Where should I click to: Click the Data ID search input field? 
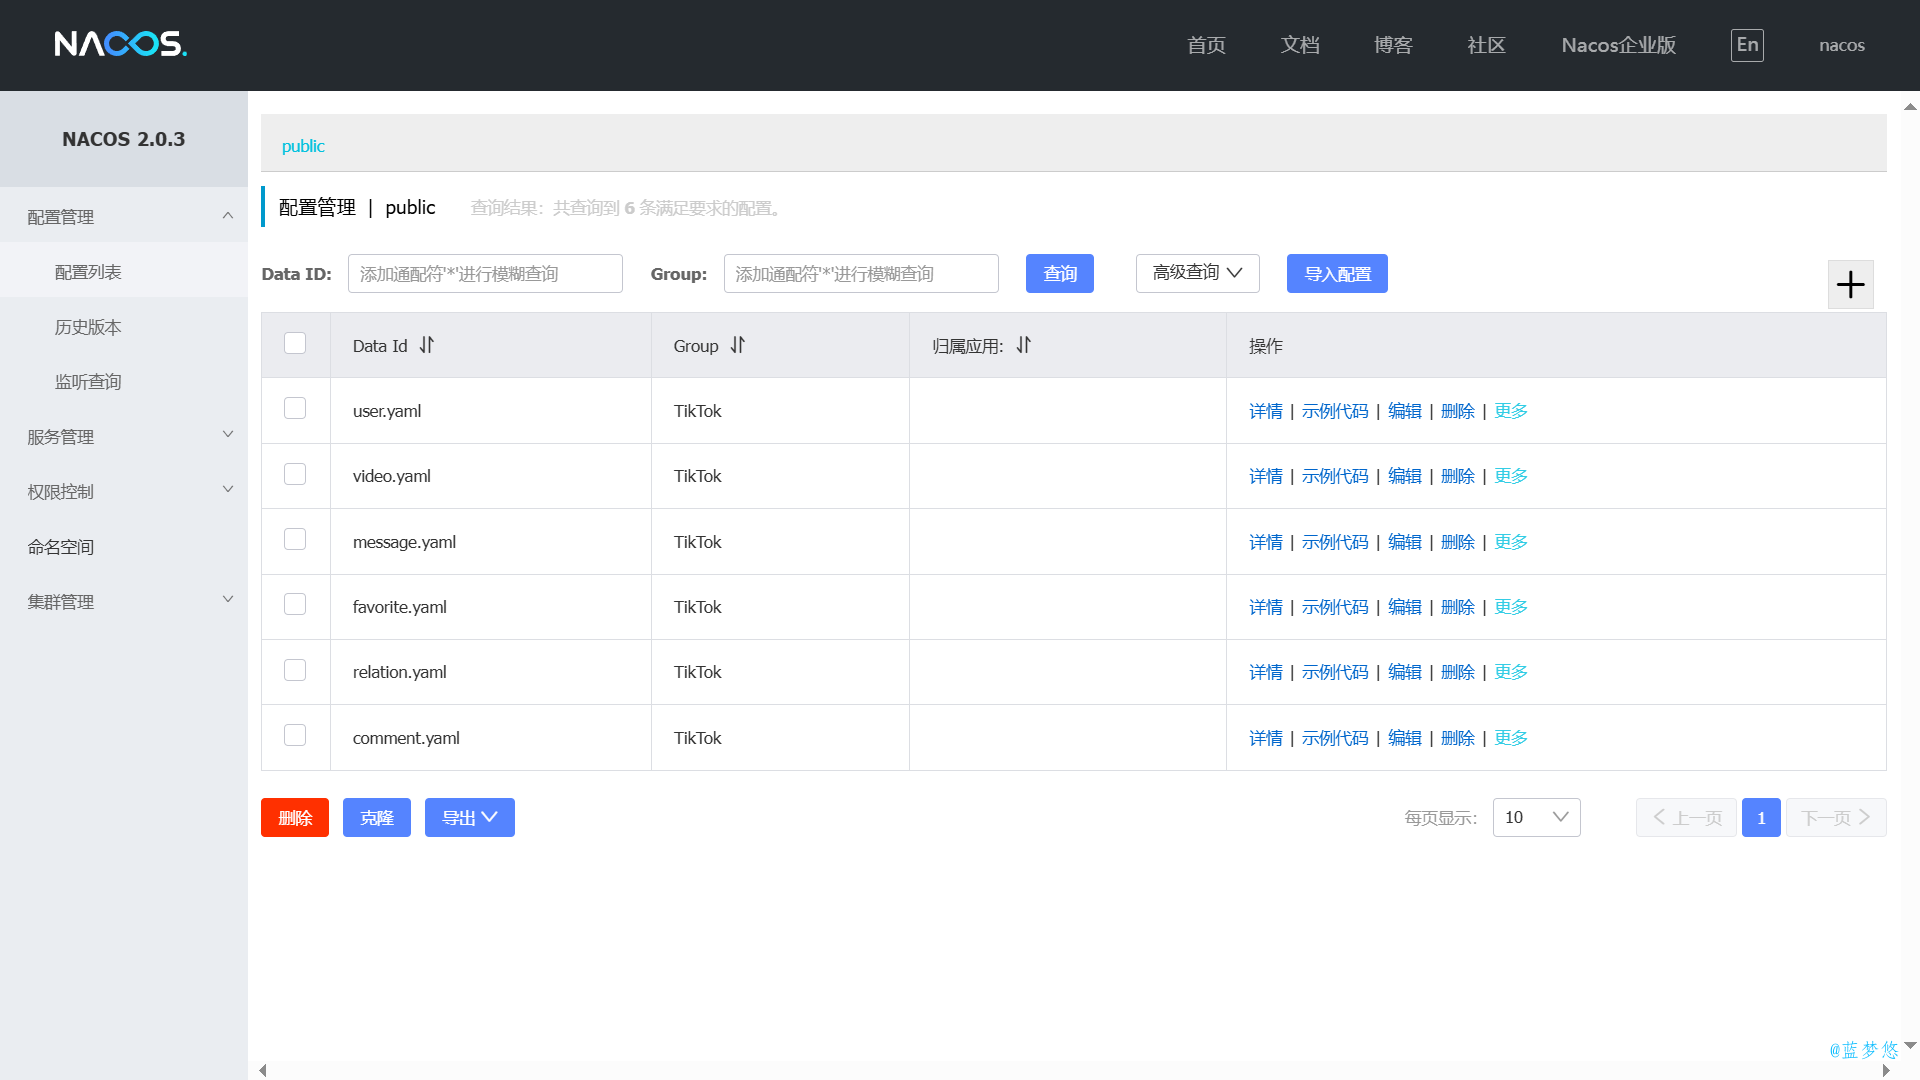coord(485,273)
